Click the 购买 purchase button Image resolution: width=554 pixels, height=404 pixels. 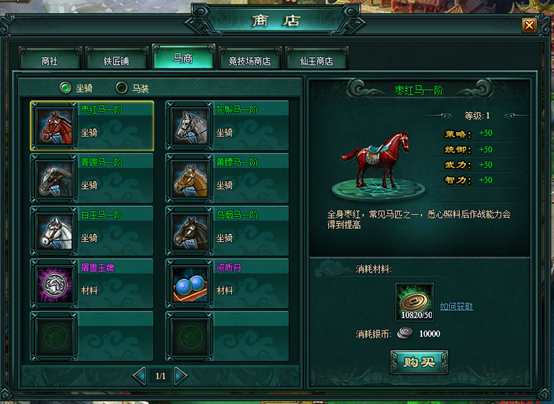pyautogui.click(x=419, y=362)
